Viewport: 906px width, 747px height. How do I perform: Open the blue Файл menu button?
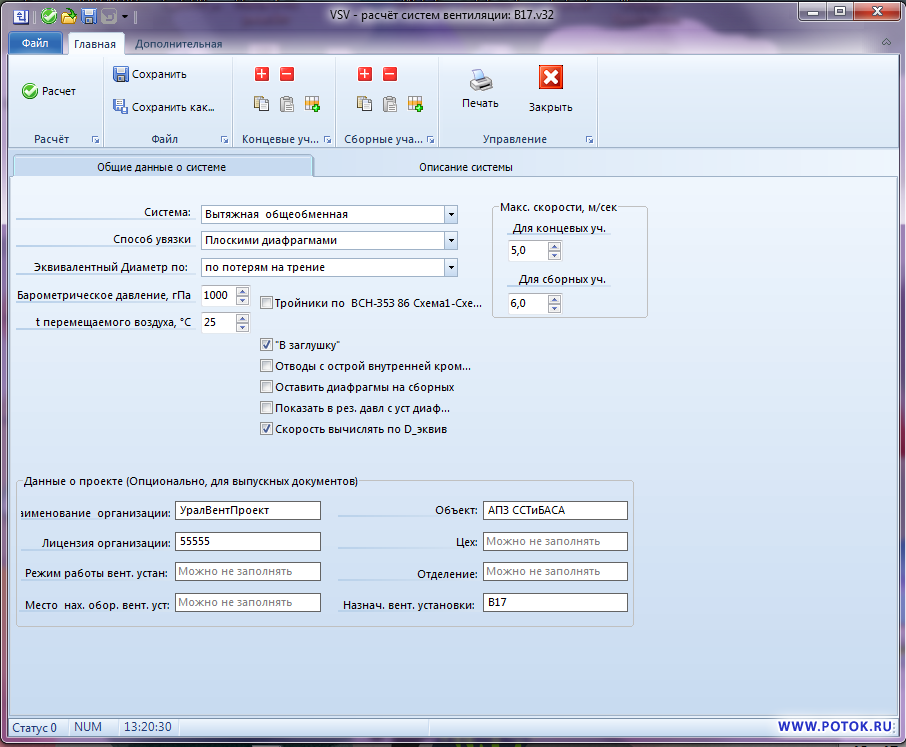click(x=35, y=44)
